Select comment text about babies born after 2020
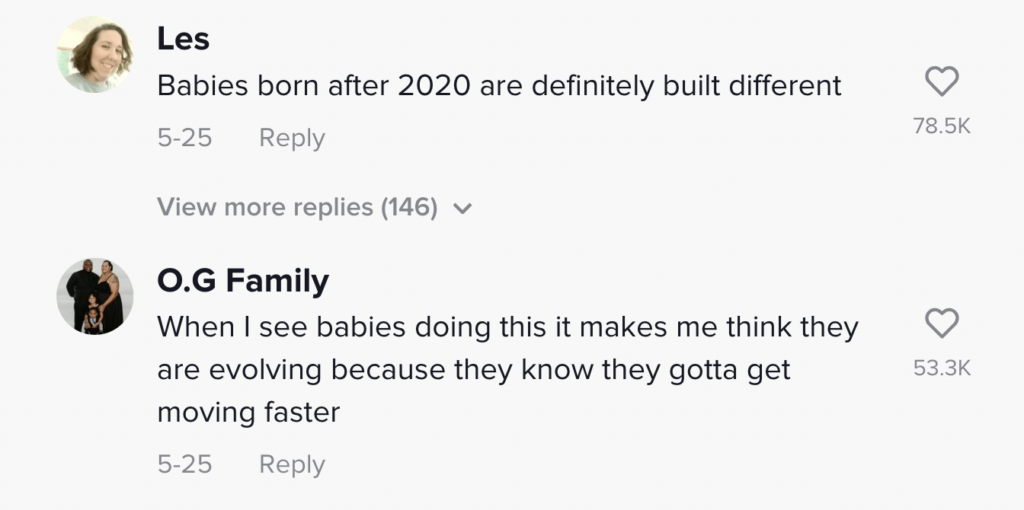The width and height of the screenshot is (1024, 510). tap(499, 86)
